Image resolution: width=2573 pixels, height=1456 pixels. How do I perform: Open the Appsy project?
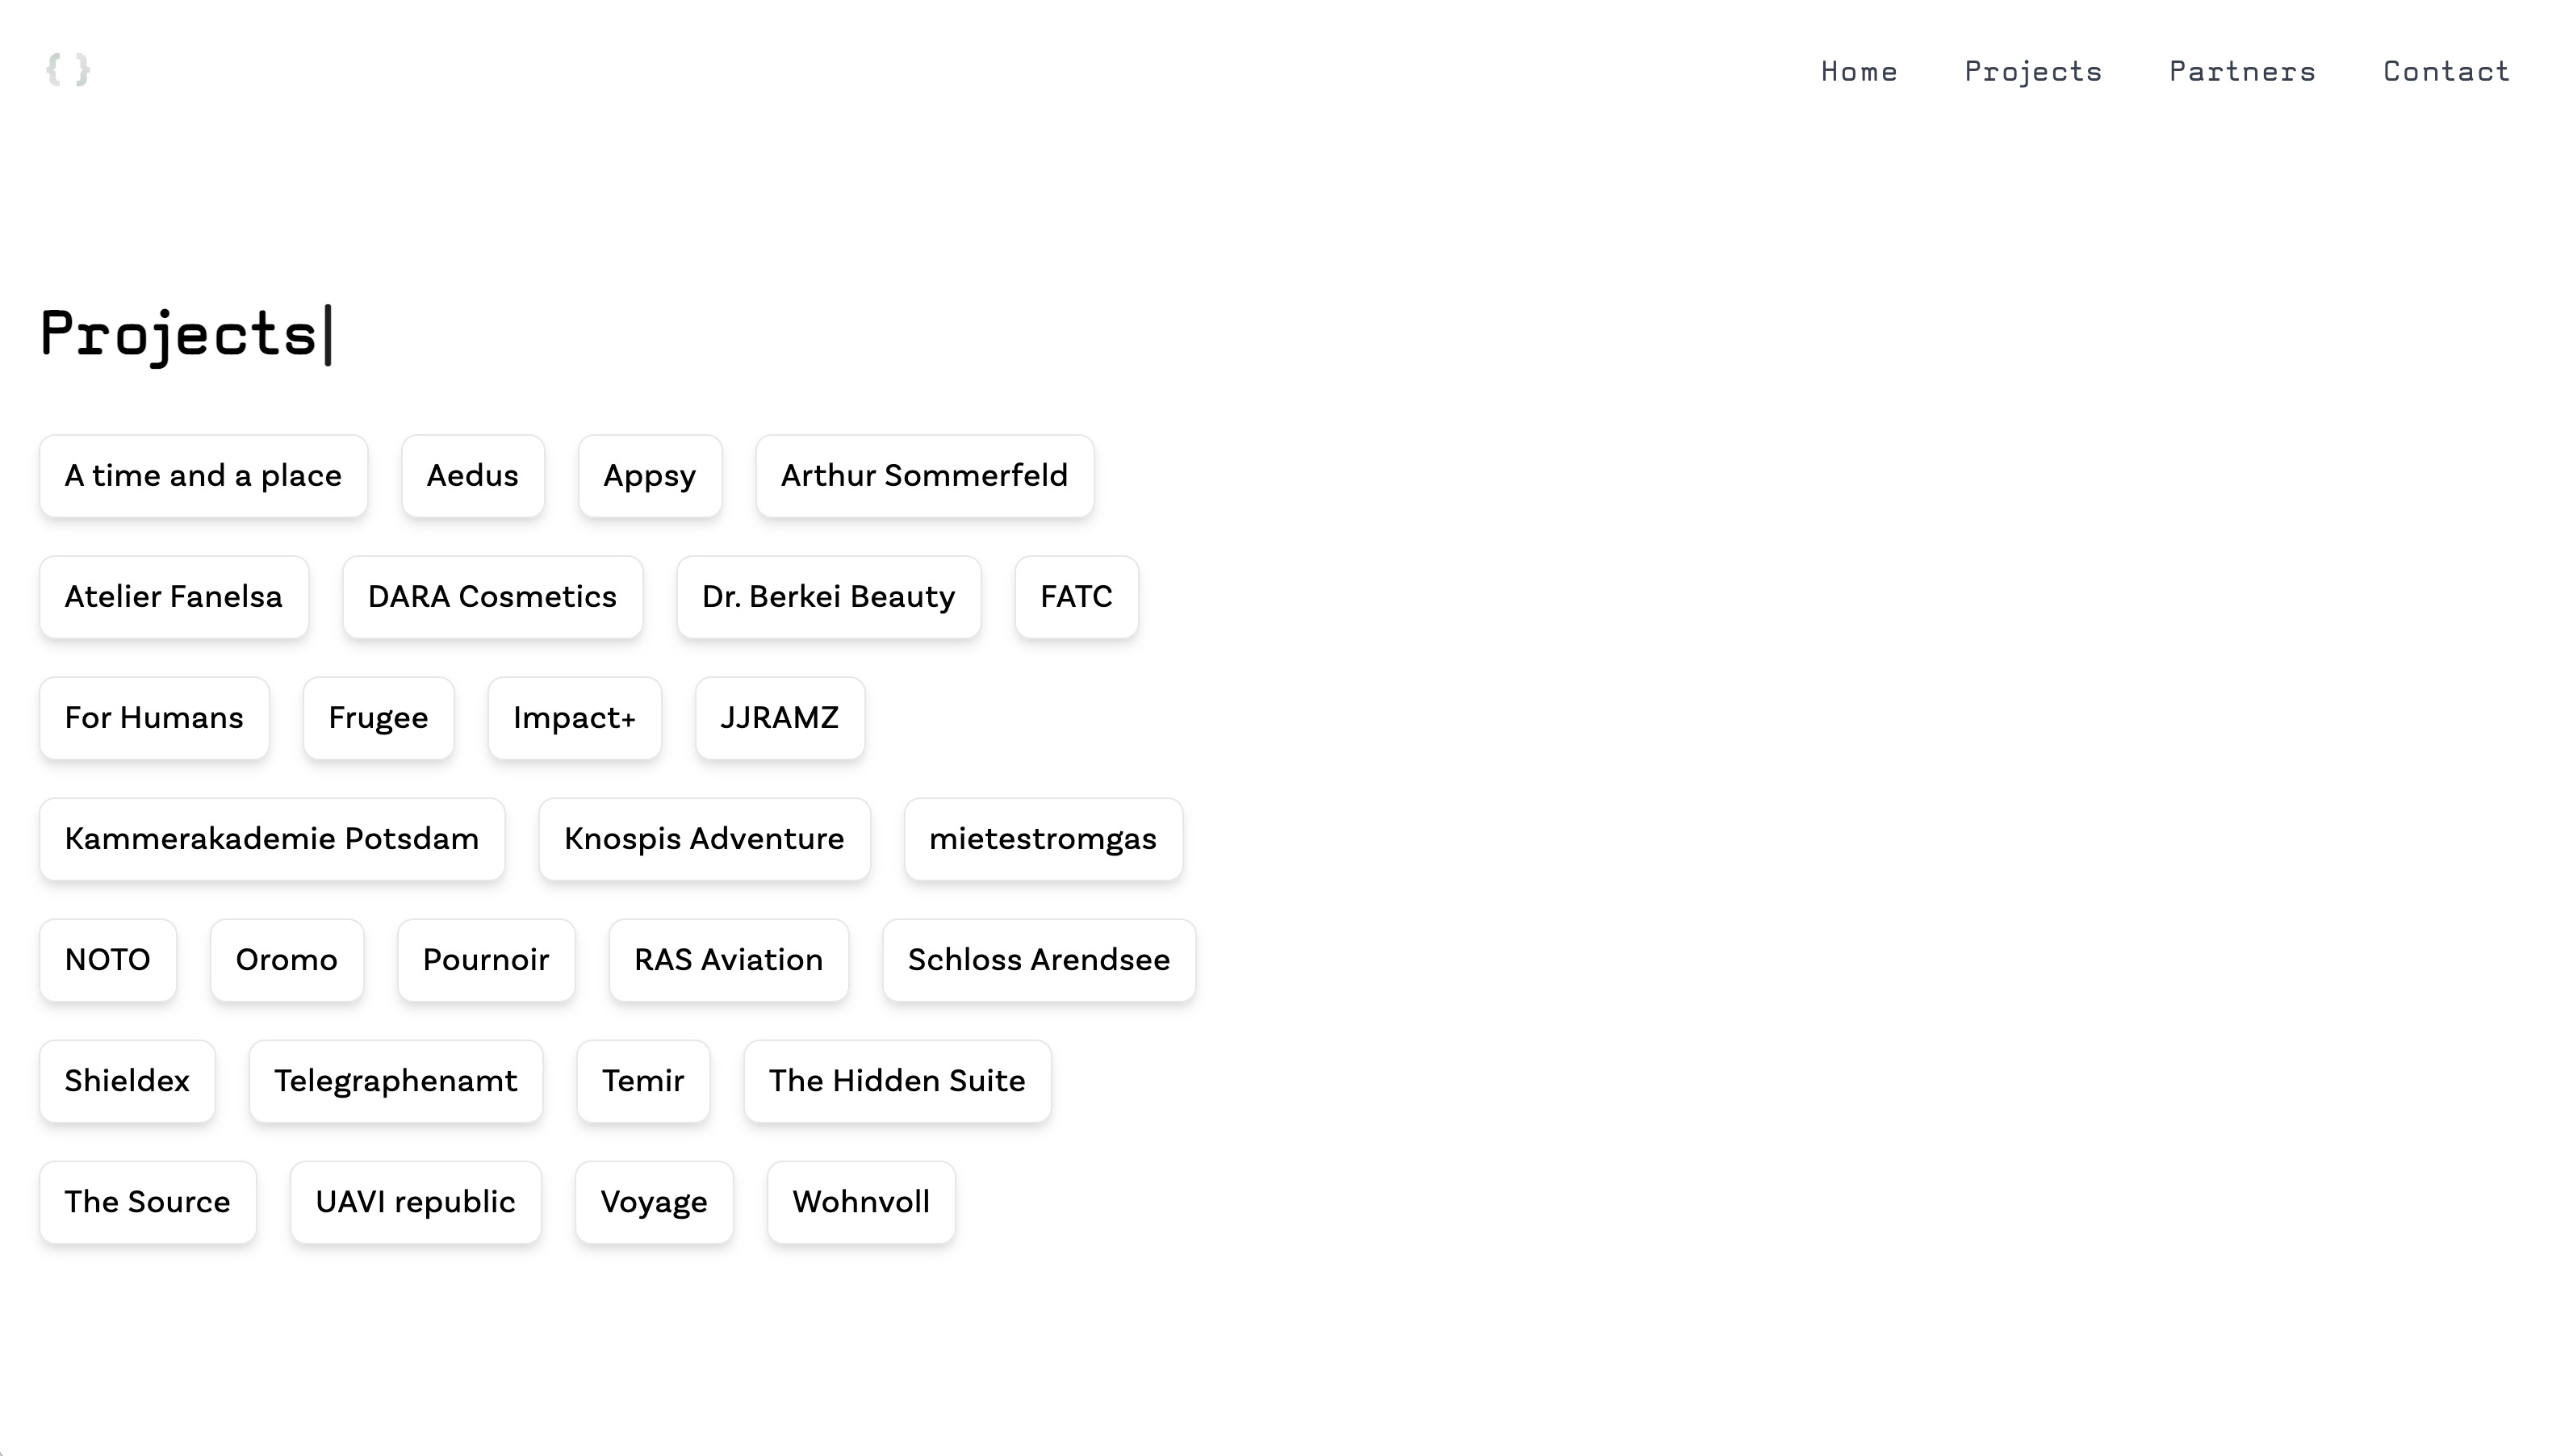(649, 476)
